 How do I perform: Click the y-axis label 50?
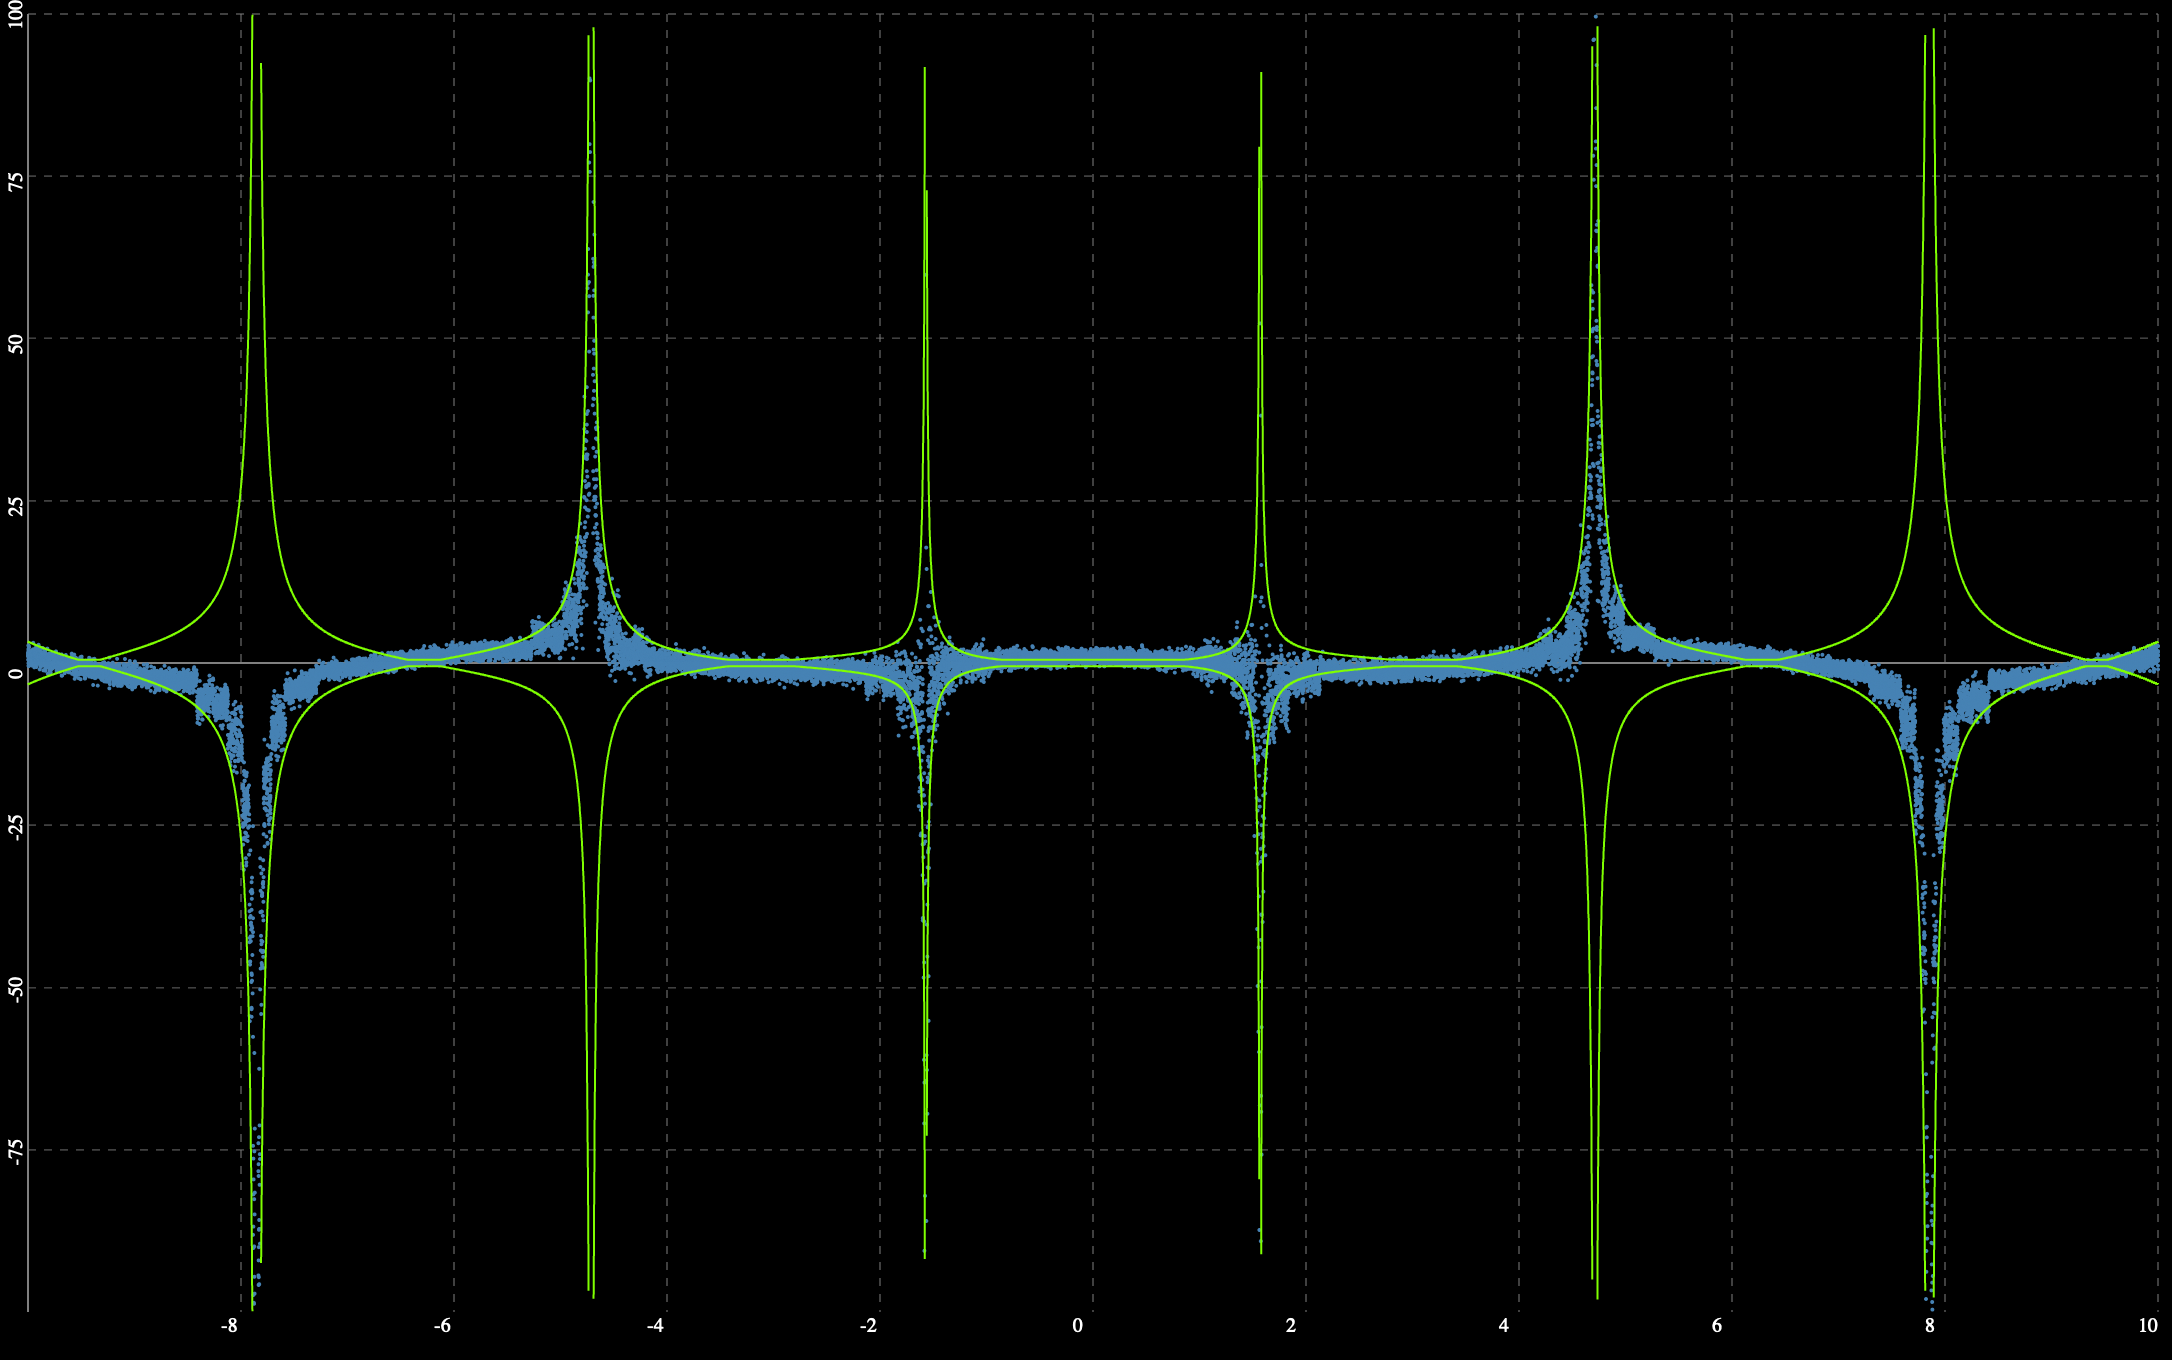tap(15, 343)
